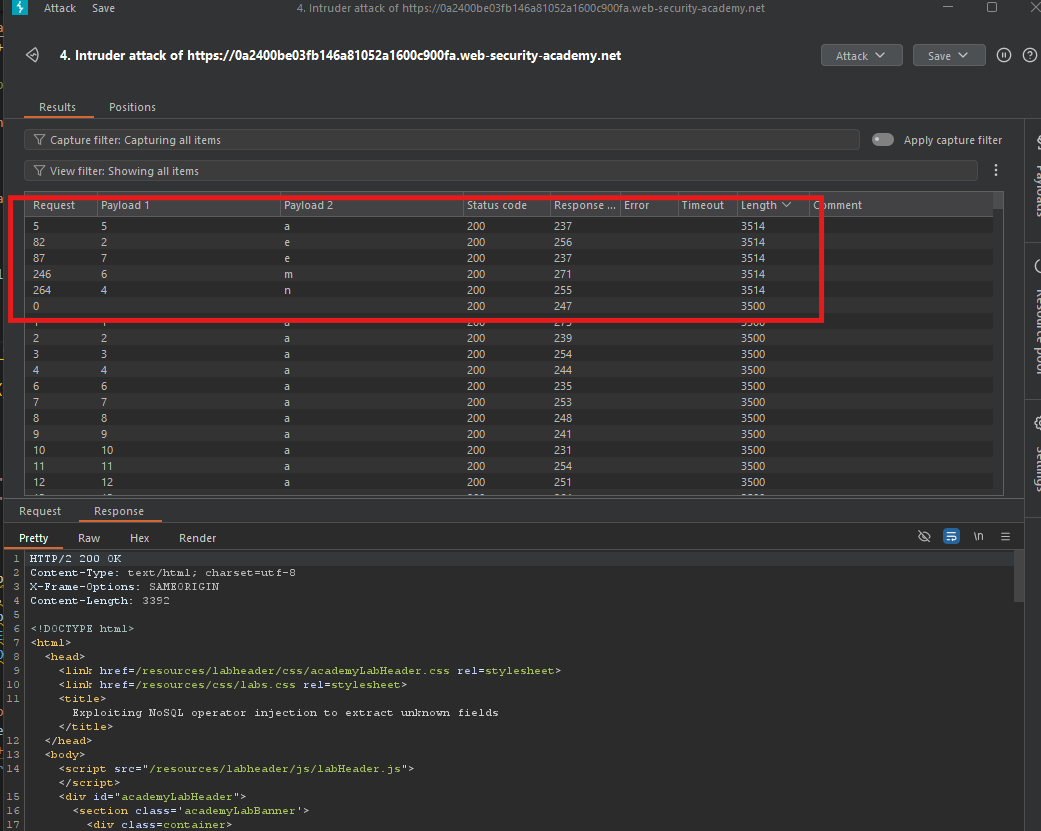Open the three-dot table options menu
The height and width of the screenshot is (831, 1041).
996,171
